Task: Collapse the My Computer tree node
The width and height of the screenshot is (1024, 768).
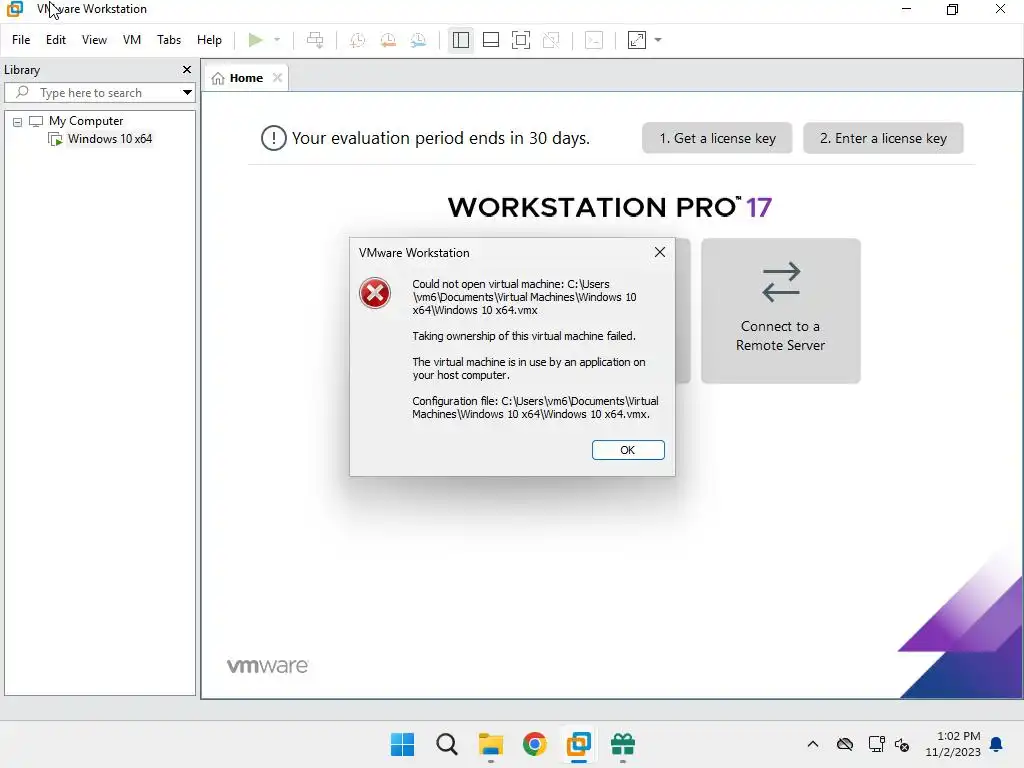Action: (18, 122)
